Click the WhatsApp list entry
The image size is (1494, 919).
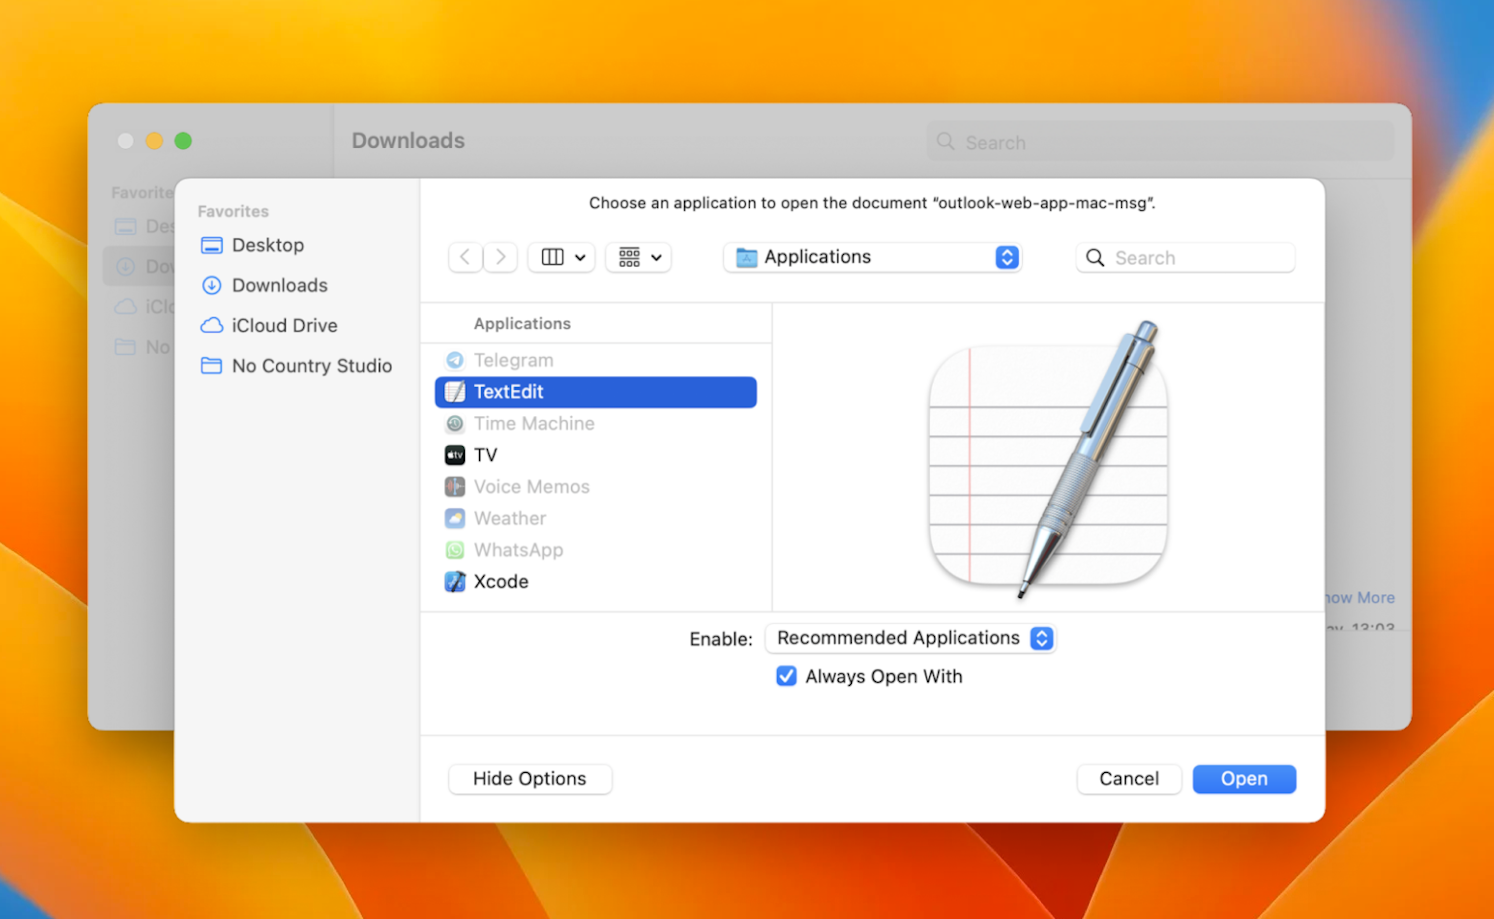(x=596, y=550)
